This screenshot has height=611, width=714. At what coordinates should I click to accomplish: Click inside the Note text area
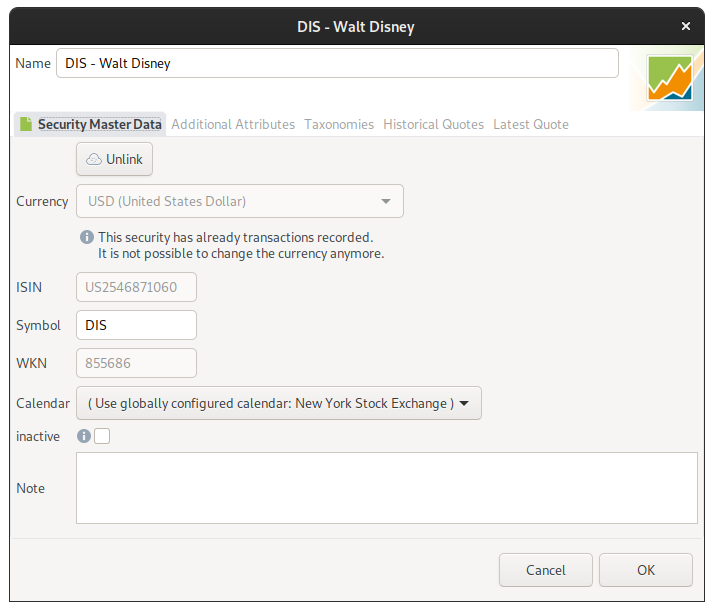click(387, 488)
